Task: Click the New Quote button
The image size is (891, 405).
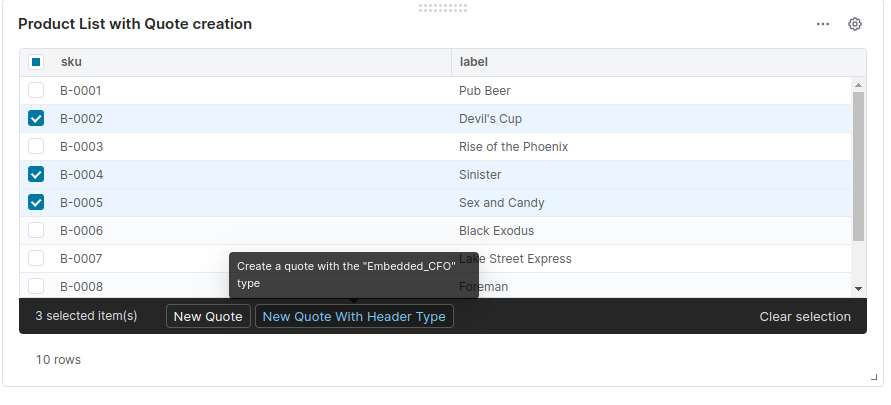Action: (208, 316)
